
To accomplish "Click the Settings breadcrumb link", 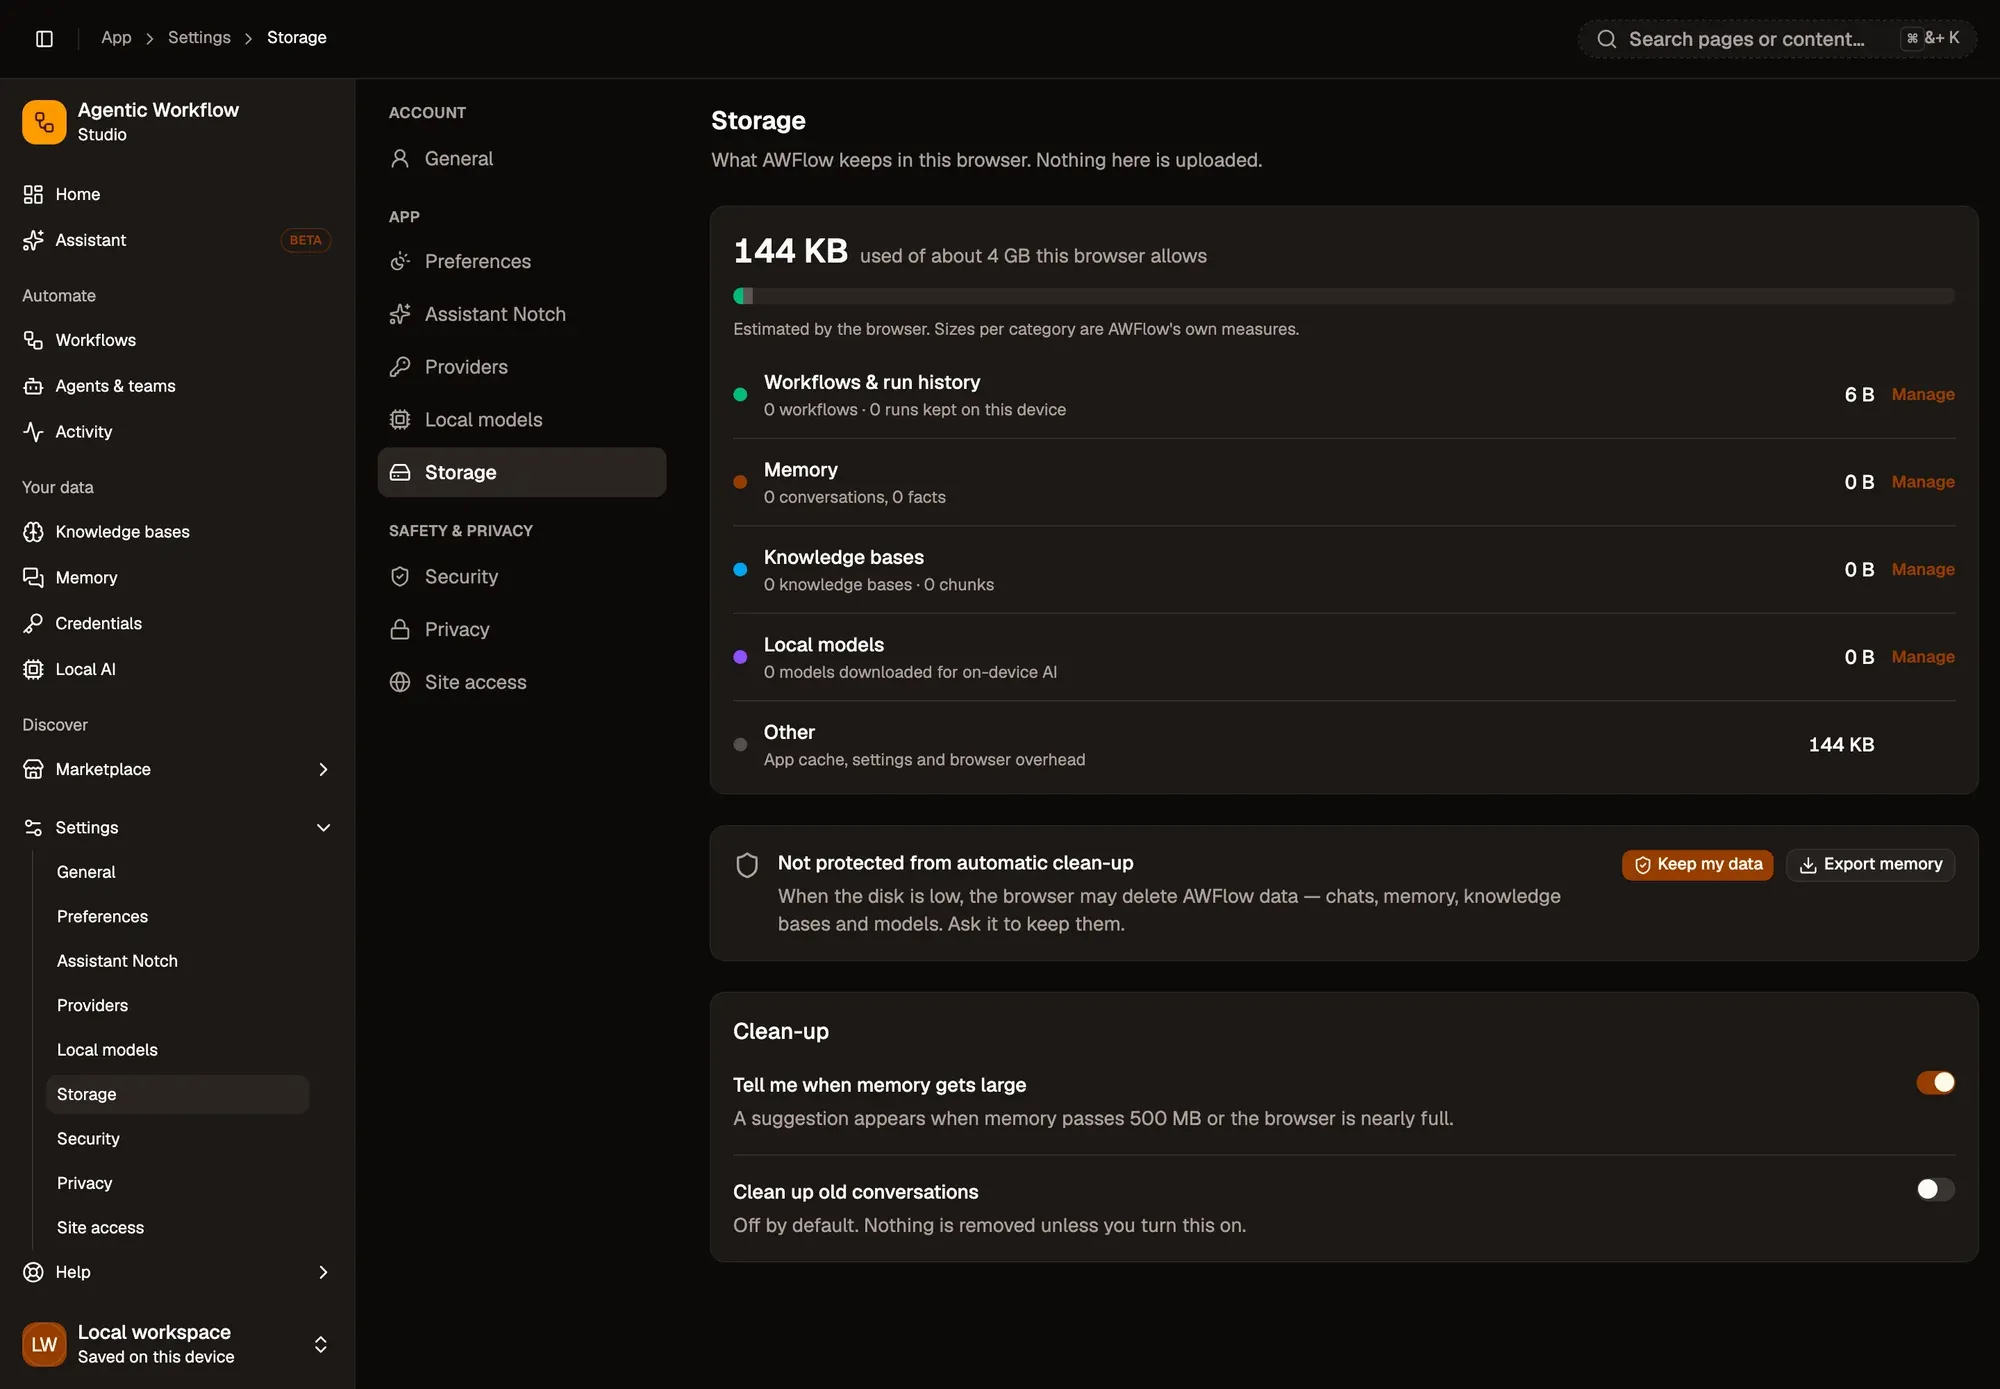I will [199, 37].
